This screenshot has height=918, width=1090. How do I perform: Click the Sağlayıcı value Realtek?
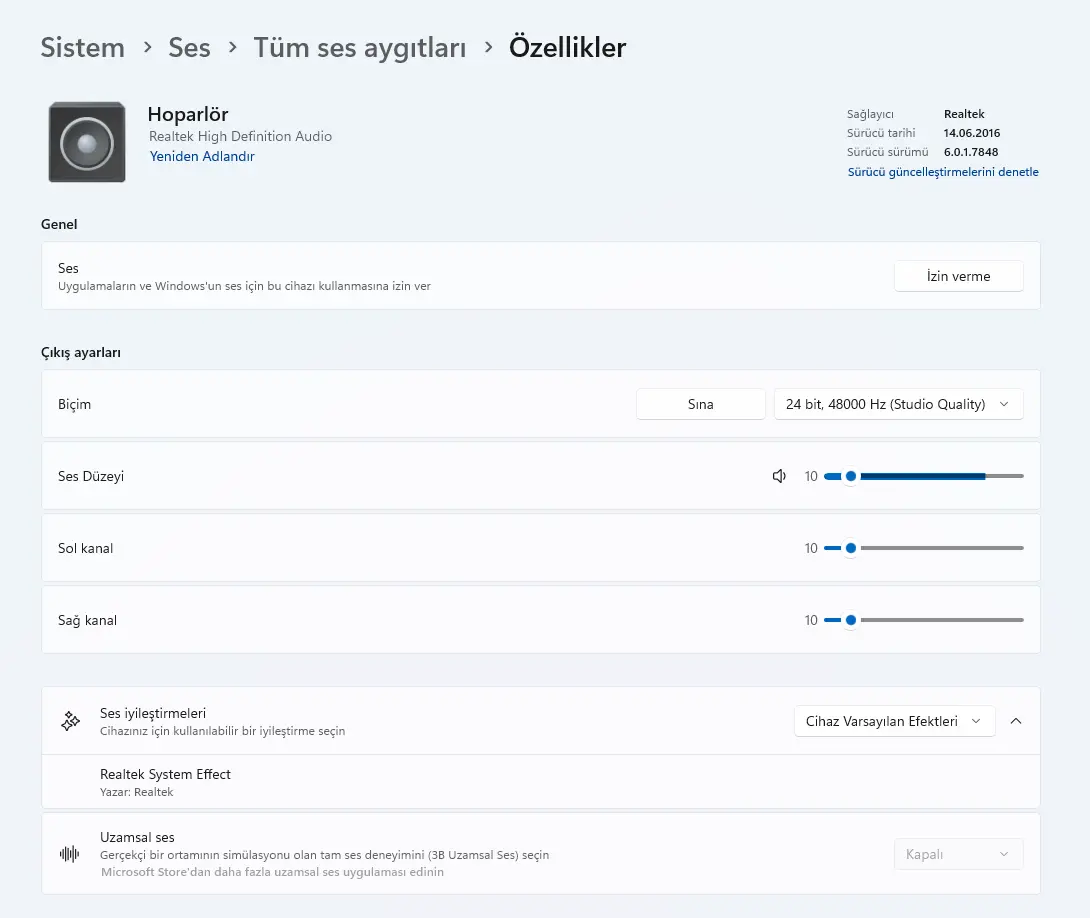964,114
